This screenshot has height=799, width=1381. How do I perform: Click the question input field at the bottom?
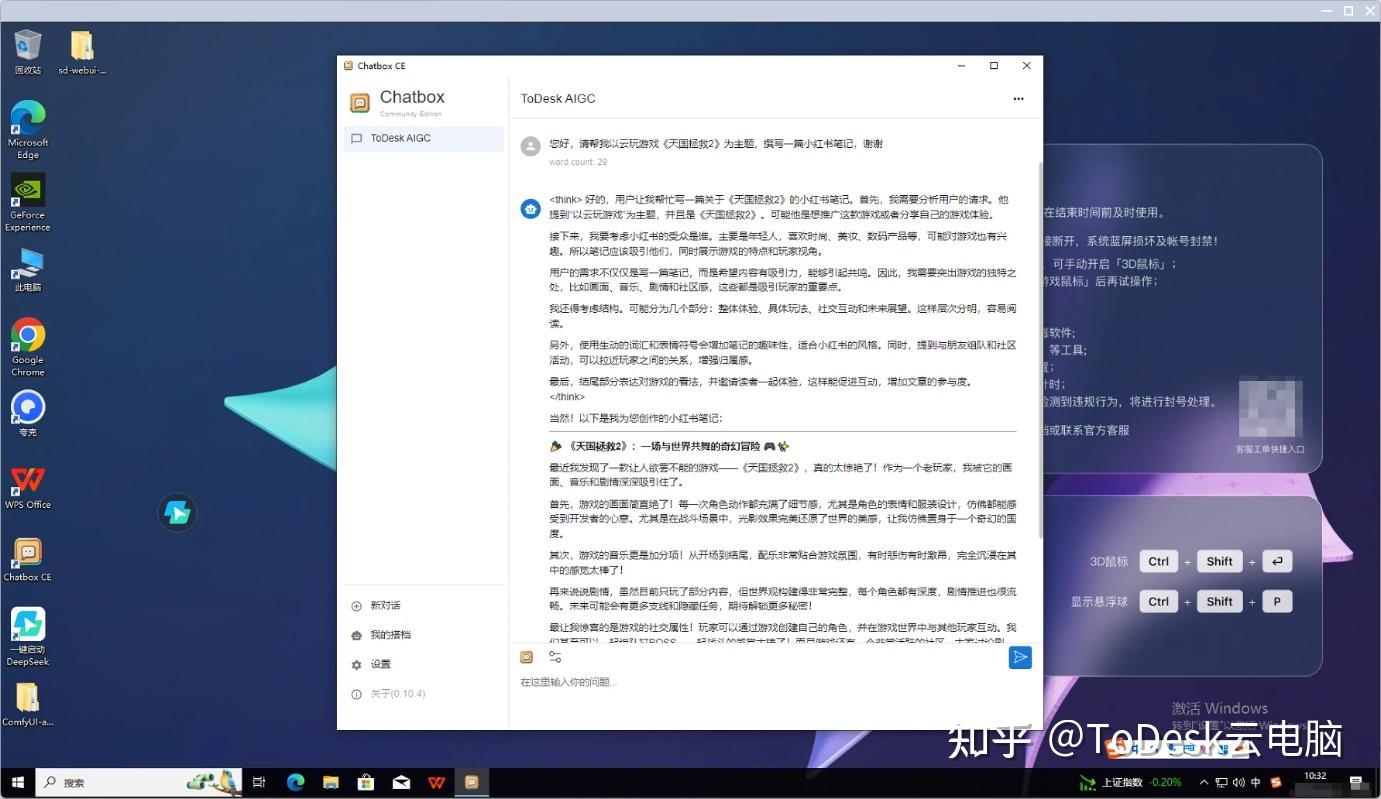click(x=700, y=682)
